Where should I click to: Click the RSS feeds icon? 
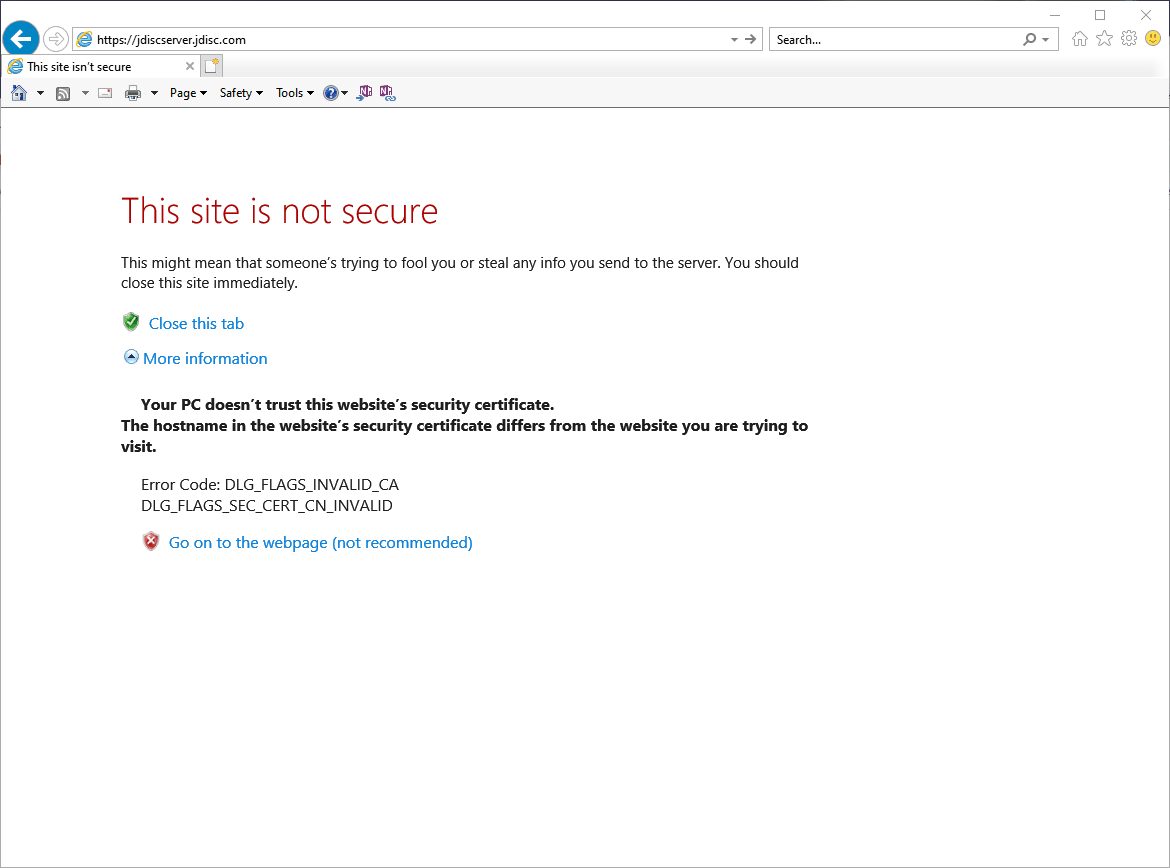pos(63,93)
